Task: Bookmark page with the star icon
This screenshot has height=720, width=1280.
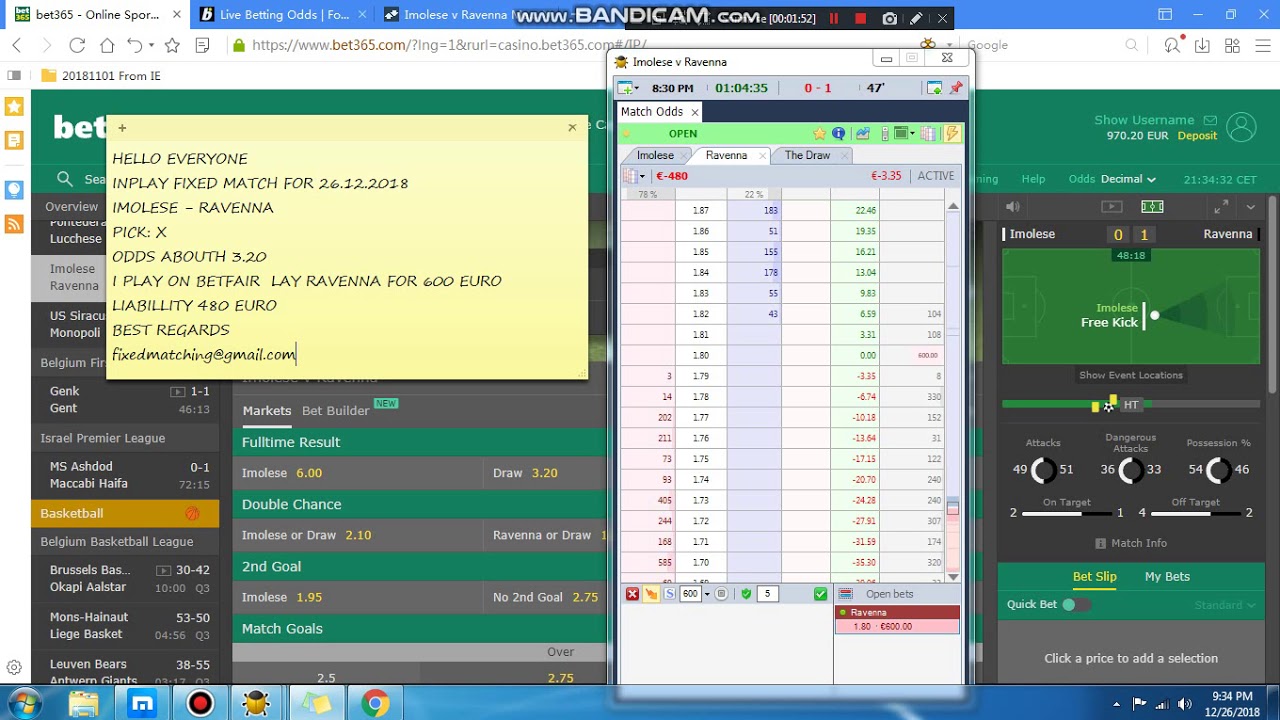Action: (172, 45)
